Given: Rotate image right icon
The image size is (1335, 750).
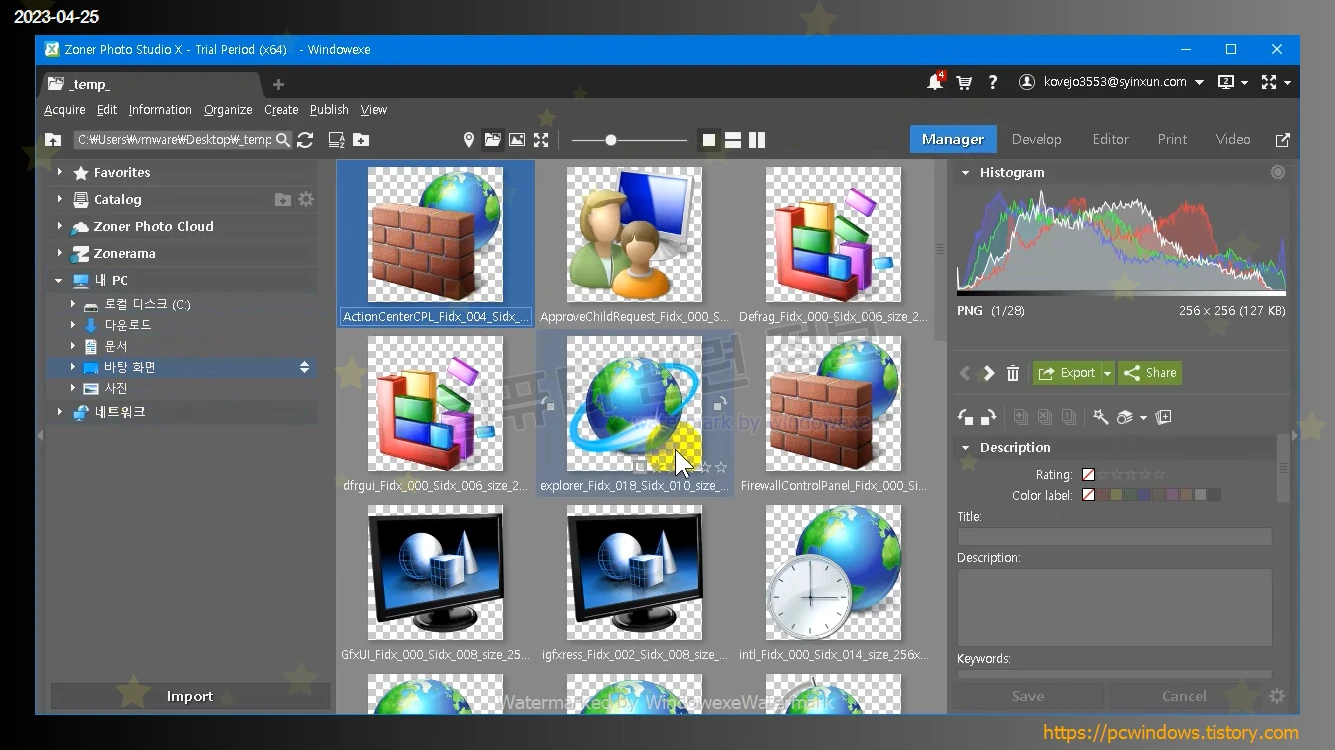Looking at the screenshot, I should (x=988, y=417).
